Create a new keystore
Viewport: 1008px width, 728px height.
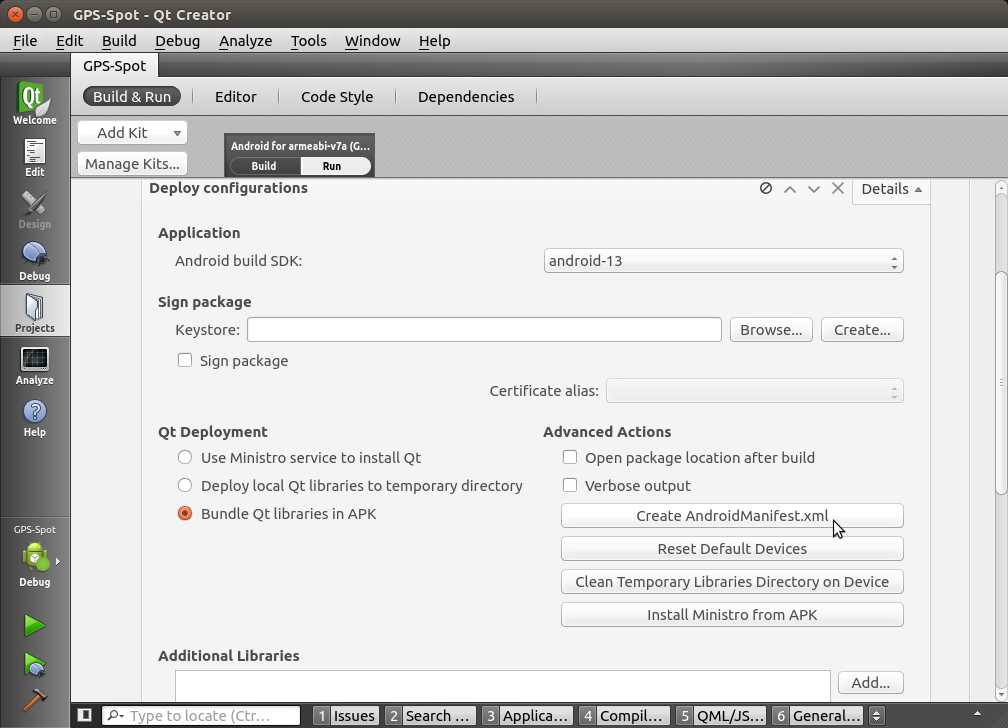click(862, 330)
